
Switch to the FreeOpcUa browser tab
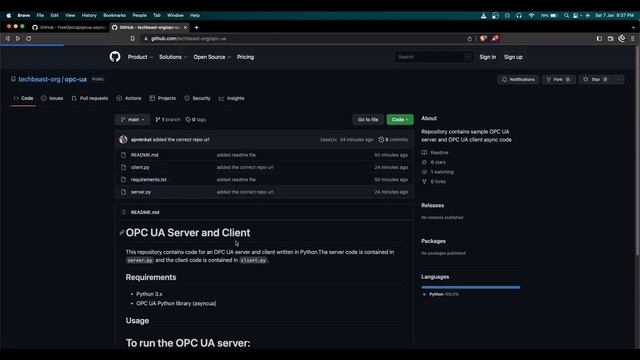pos(69,27)
